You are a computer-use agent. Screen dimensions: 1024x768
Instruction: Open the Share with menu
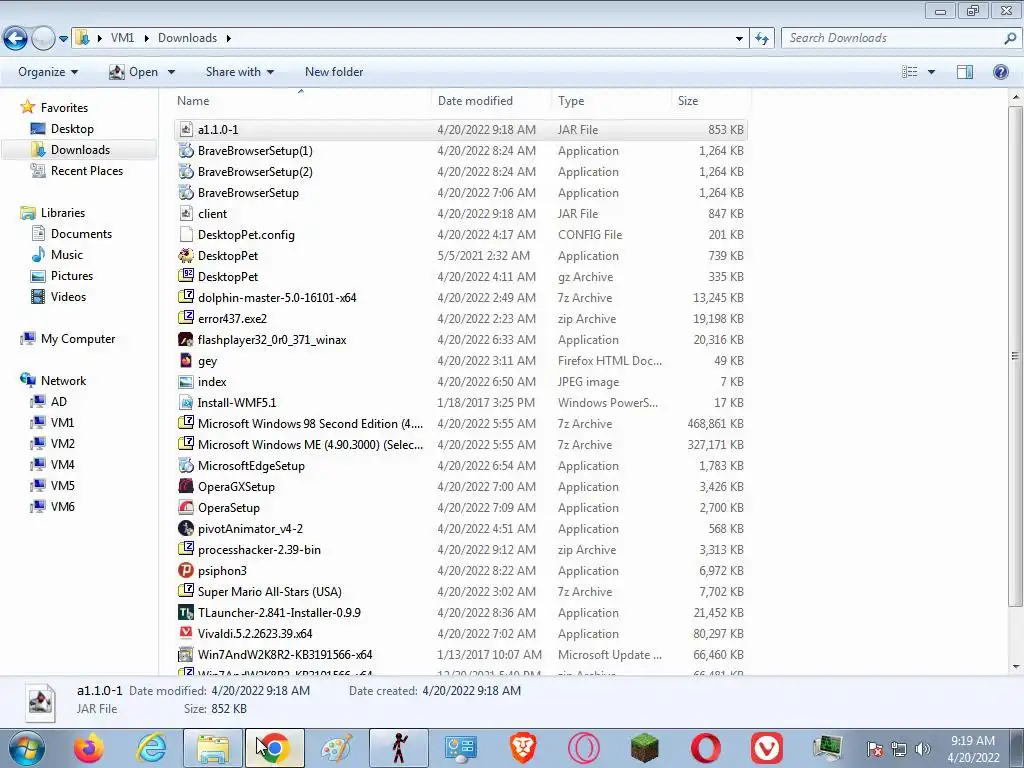click(240, 72)
